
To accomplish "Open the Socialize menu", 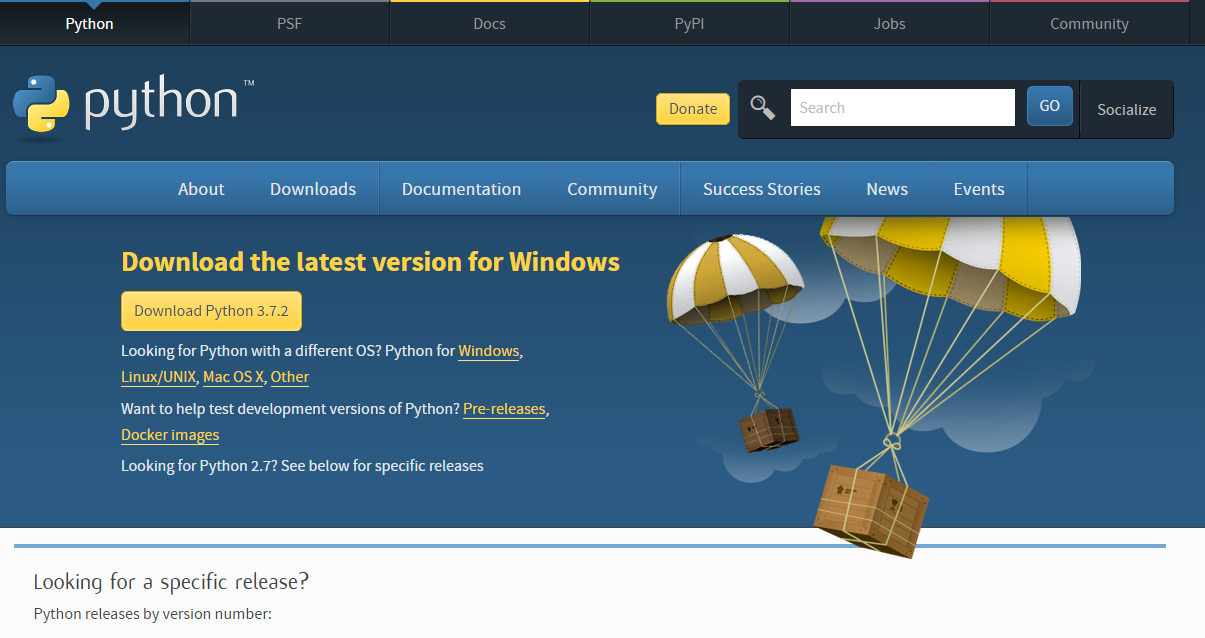I will click(1126, 110).
